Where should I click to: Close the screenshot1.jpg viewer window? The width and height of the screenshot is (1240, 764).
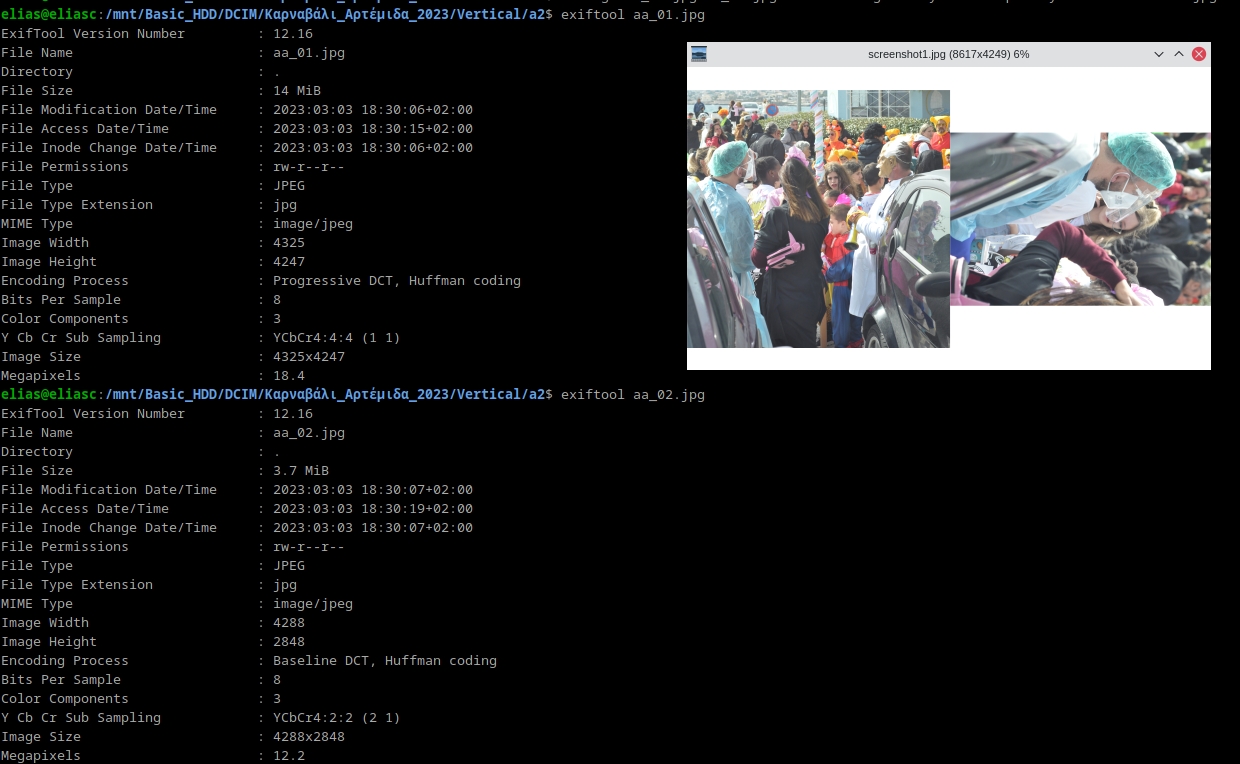1199,54
